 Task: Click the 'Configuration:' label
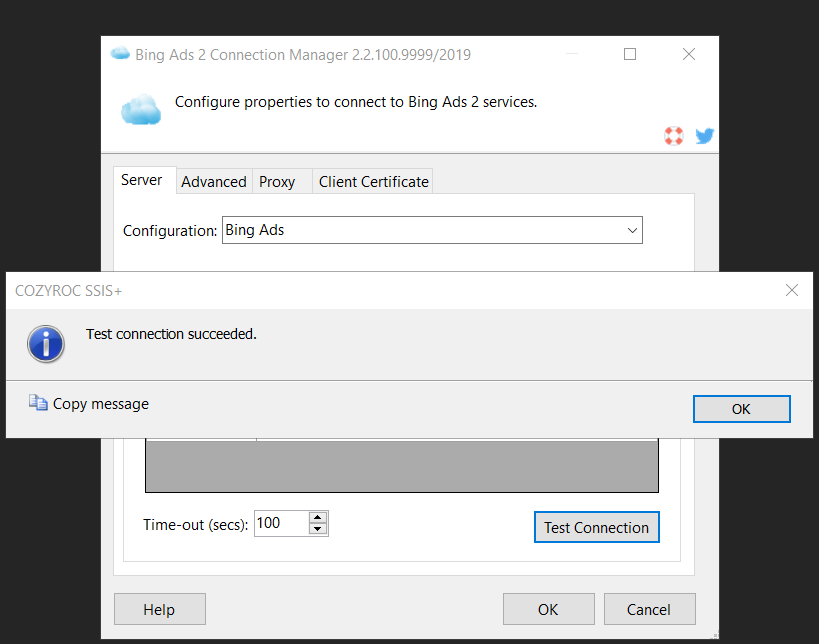tap(170, 231)
